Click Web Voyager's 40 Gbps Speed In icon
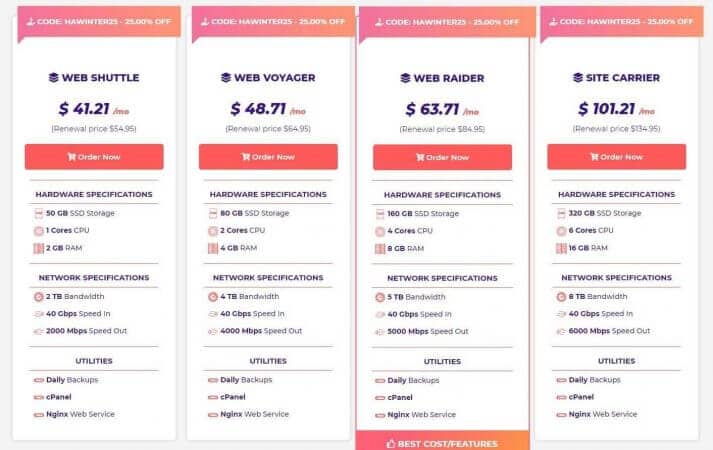 tap(213, 314)
